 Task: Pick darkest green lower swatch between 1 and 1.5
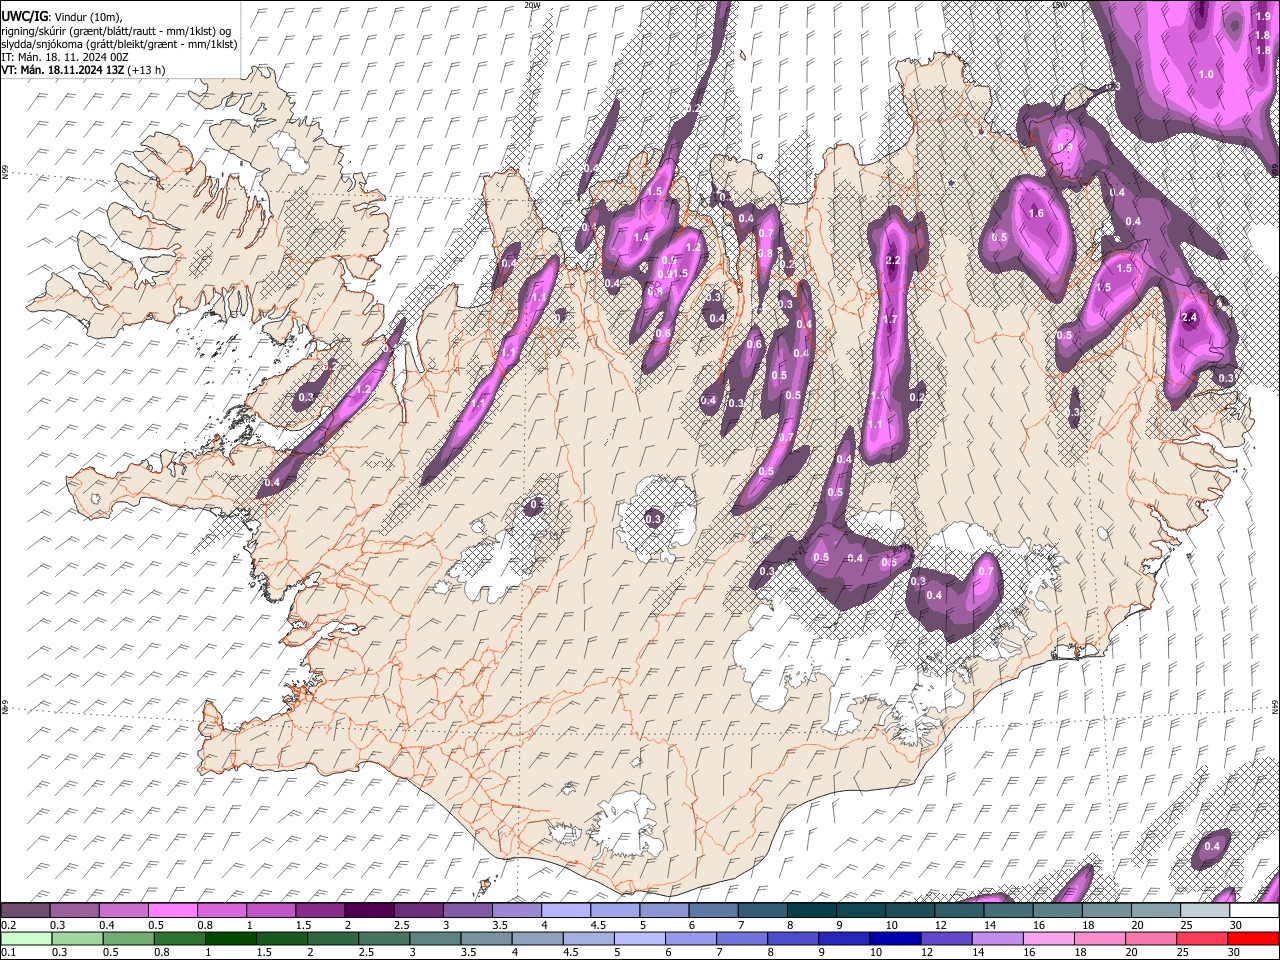pos(231,938)
